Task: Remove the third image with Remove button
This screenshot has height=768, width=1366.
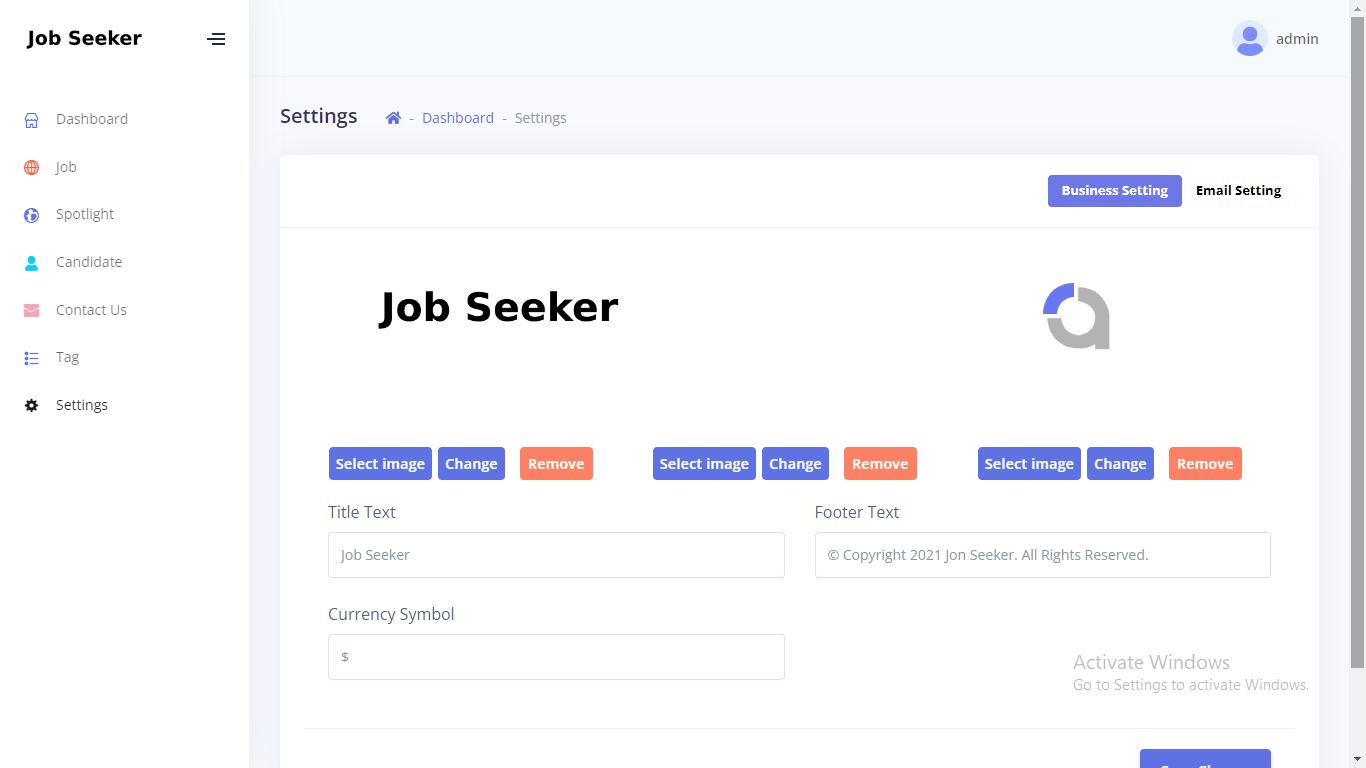Action: click(1205, 464)
